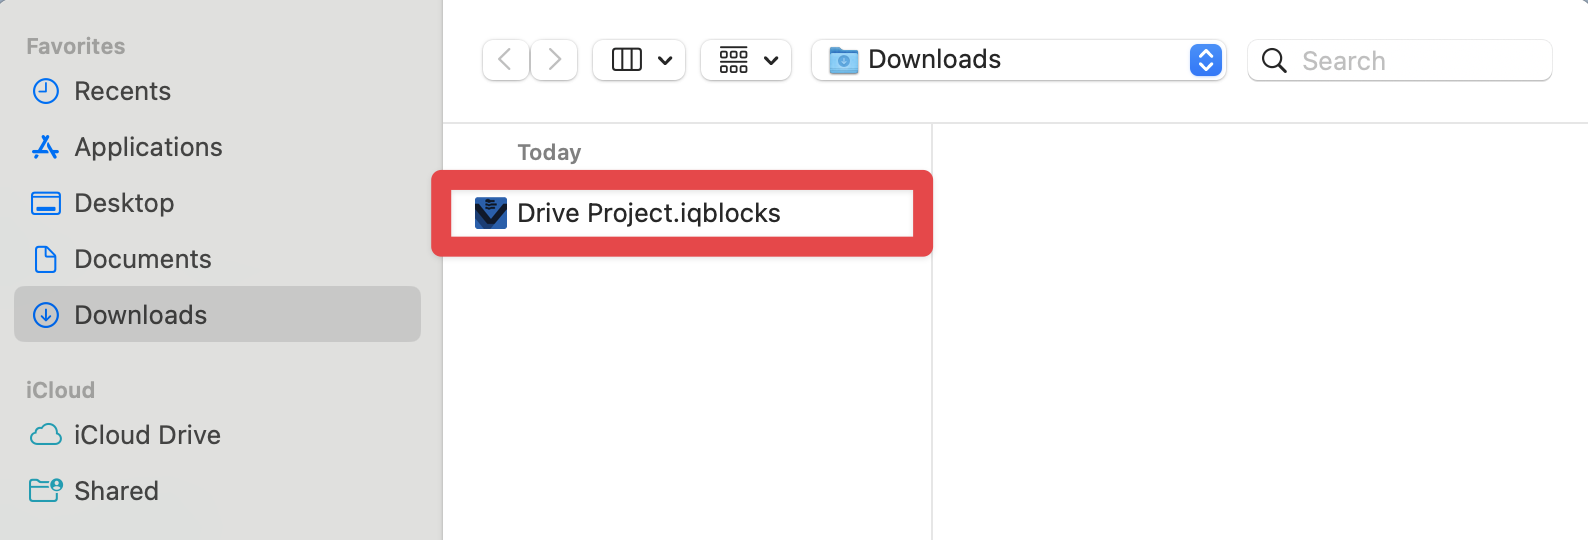Open the Downloads location pop-up menu

pos(1000,60)
